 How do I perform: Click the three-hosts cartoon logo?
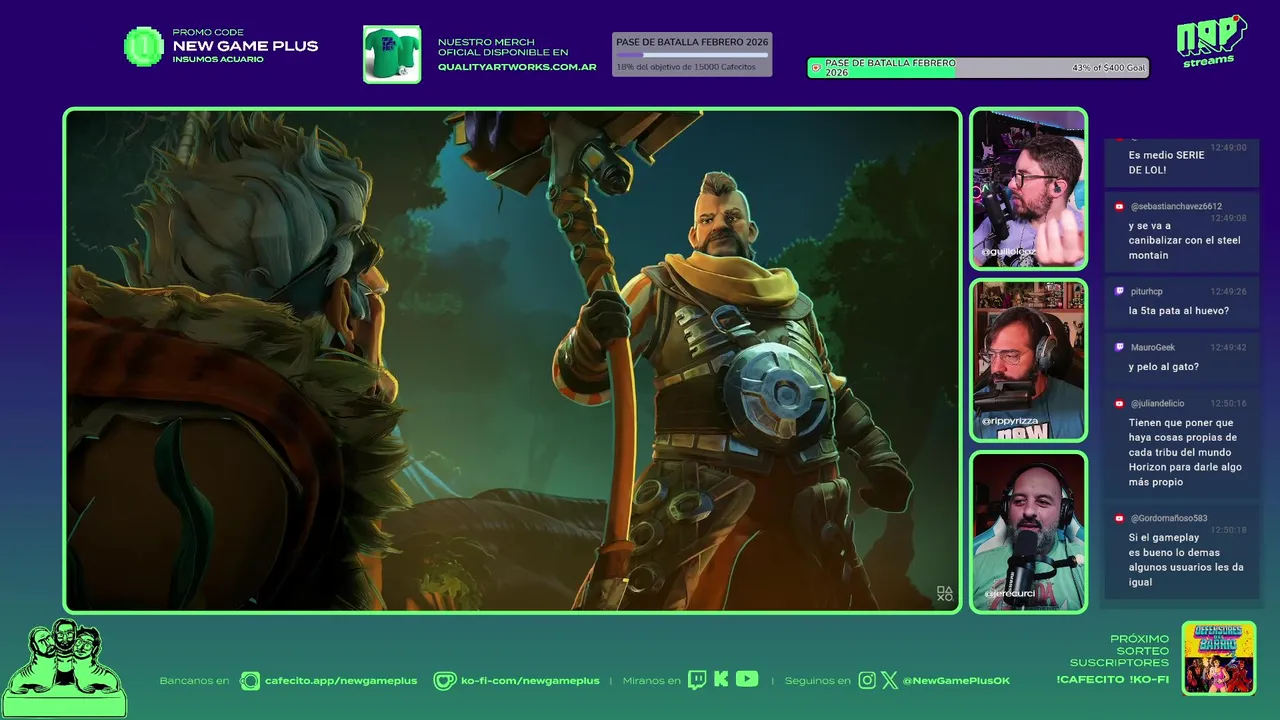[x=64, y=668]
